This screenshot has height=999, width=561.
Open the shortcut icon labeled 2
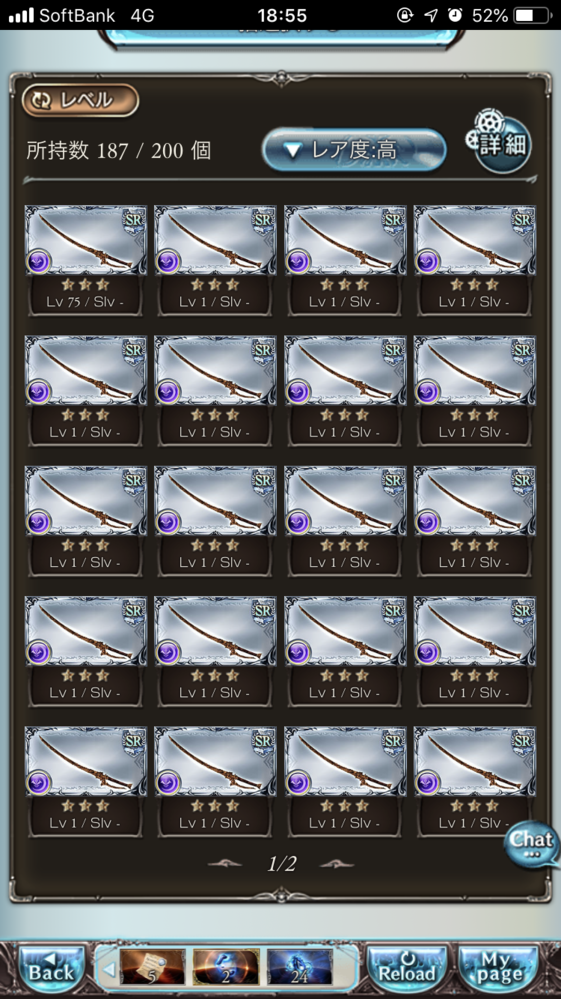[226, 967]
